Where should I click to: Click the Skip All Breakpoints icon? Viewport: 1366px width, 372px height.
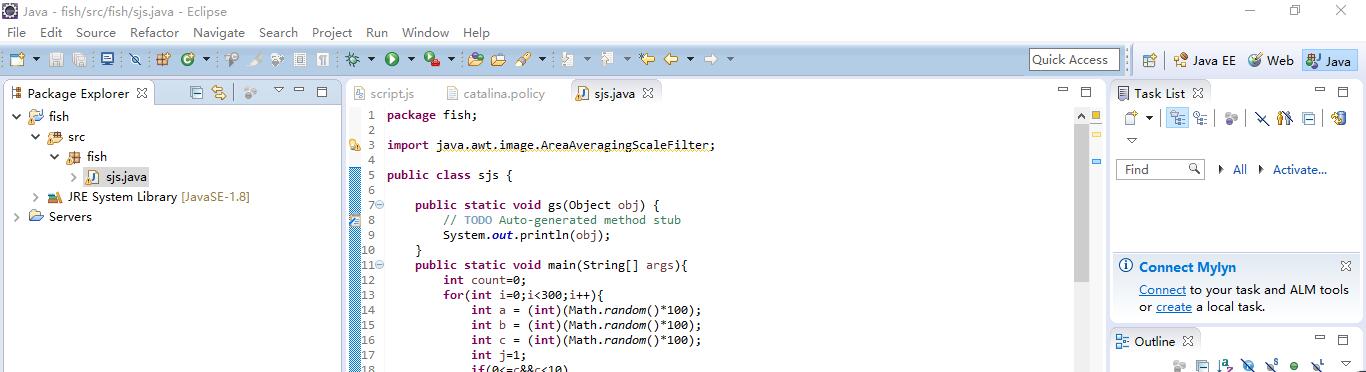[135, 60]
